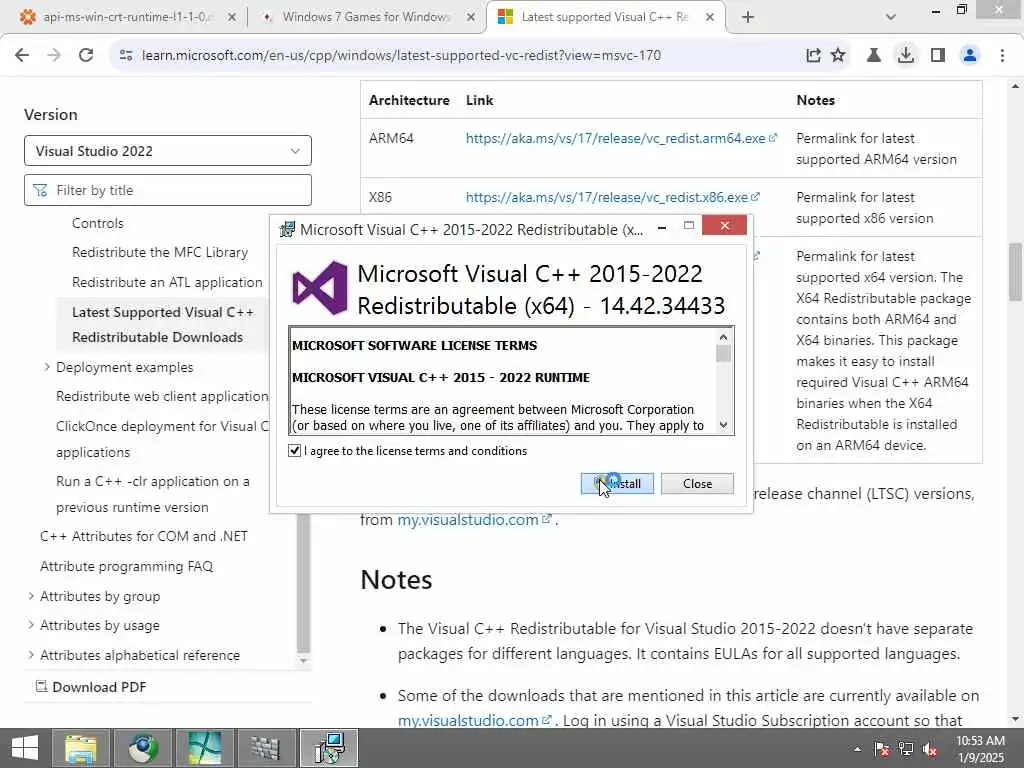This screenshot has width=1024, height=768.
Task: Minimize the Visual C++ installer dialog
Action: pos(662,227)
